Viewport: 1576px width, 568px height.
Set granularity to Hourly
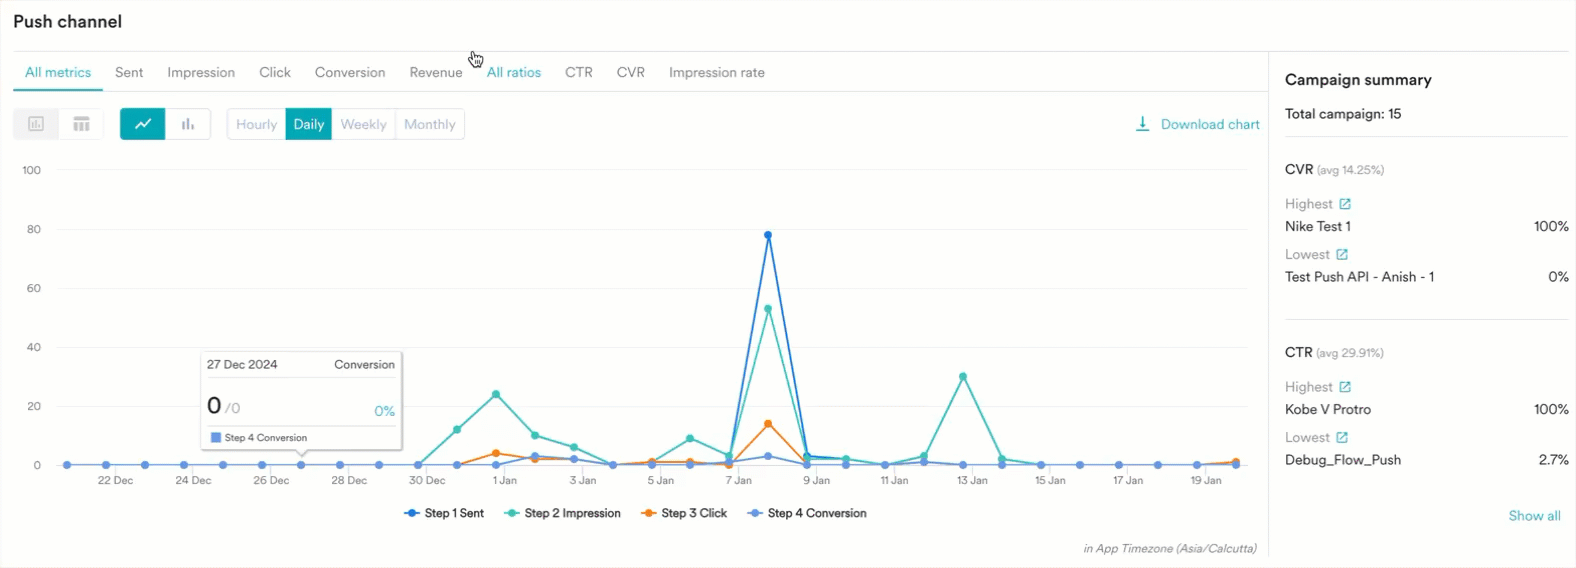click(256, 124)
